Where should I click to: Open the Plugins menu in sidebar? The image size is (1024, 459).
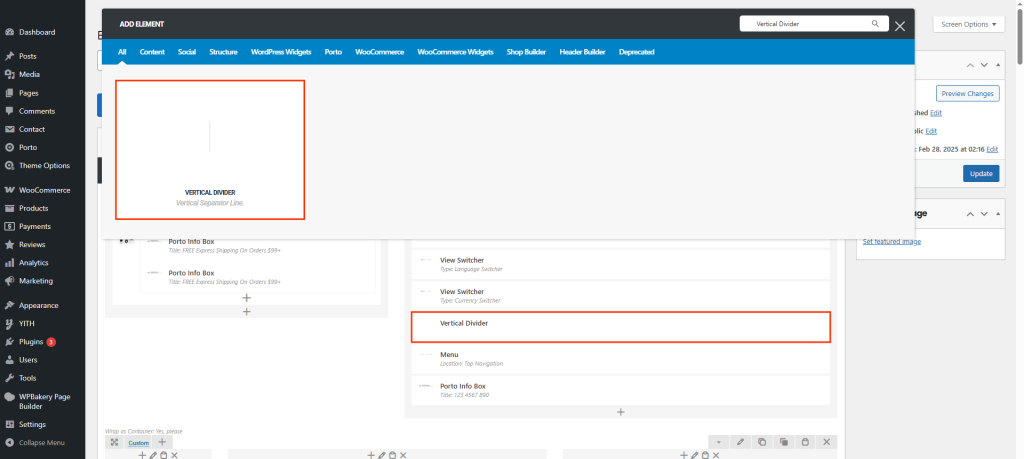point(32,341)
